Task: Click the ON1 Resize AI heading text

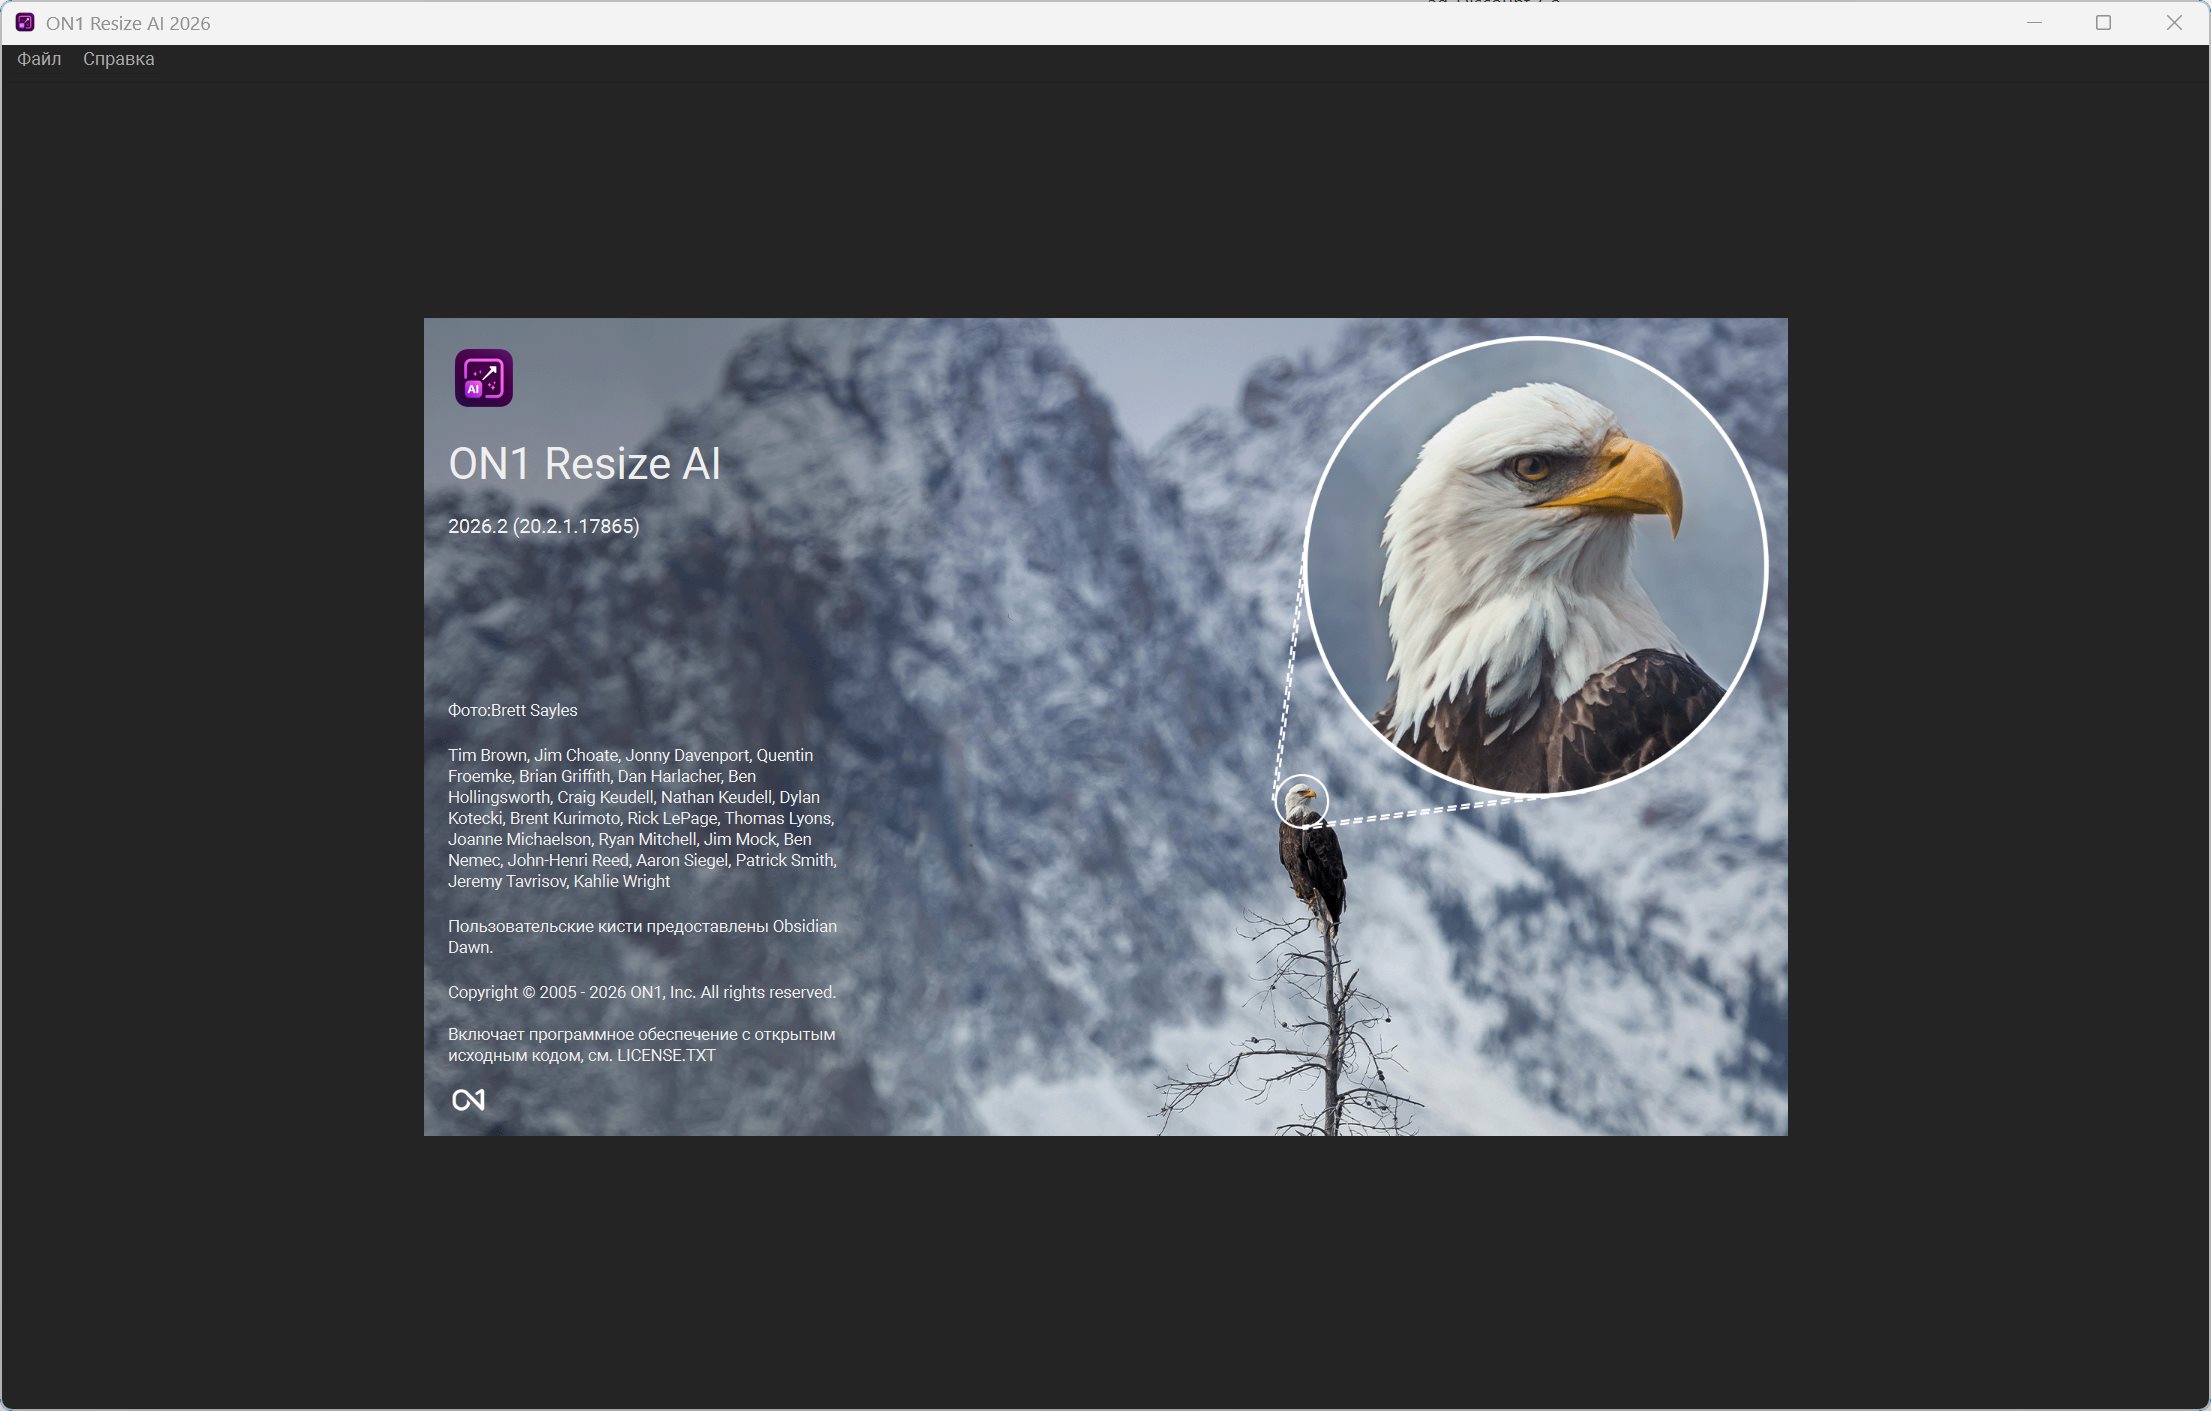Action: tap(584, 464)
